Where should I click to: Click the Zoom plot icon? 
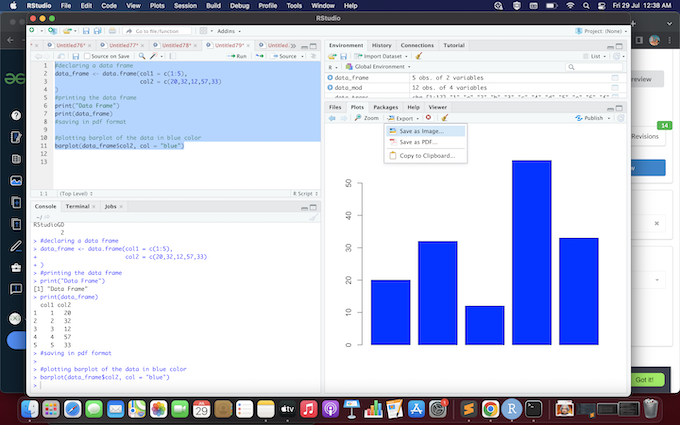(366, 118)
